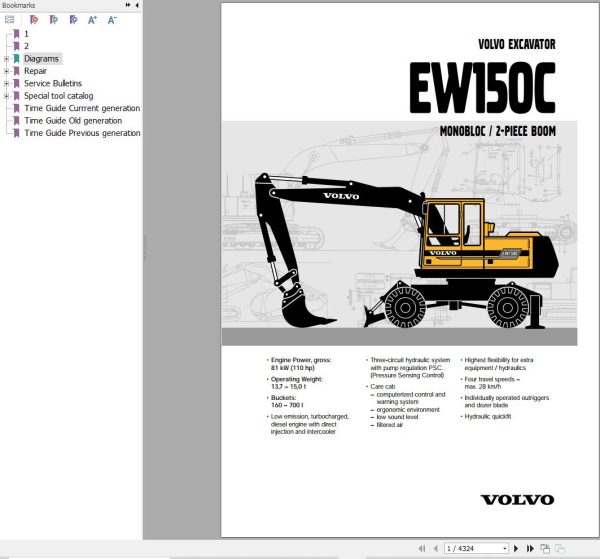Click the Operating Weight text
The image size is (600, 559).
click(297, 379)
